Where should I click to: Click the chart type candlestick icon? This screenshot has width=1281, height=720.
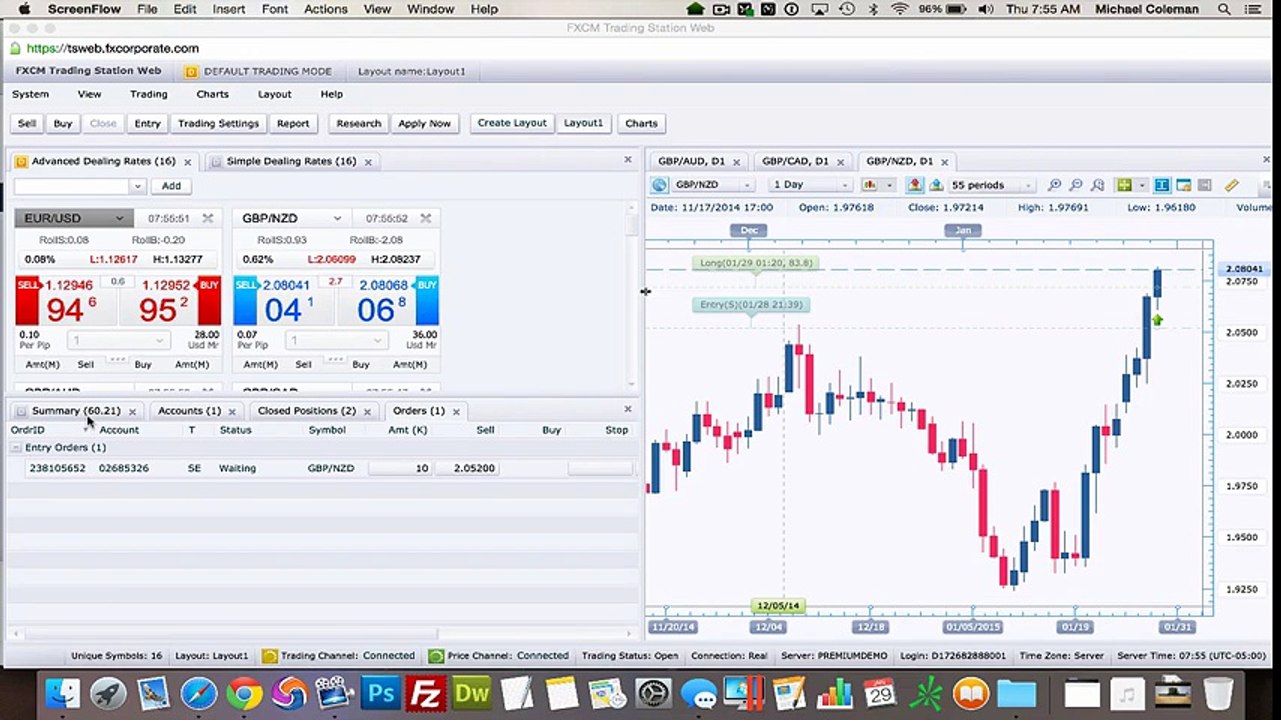869,185
